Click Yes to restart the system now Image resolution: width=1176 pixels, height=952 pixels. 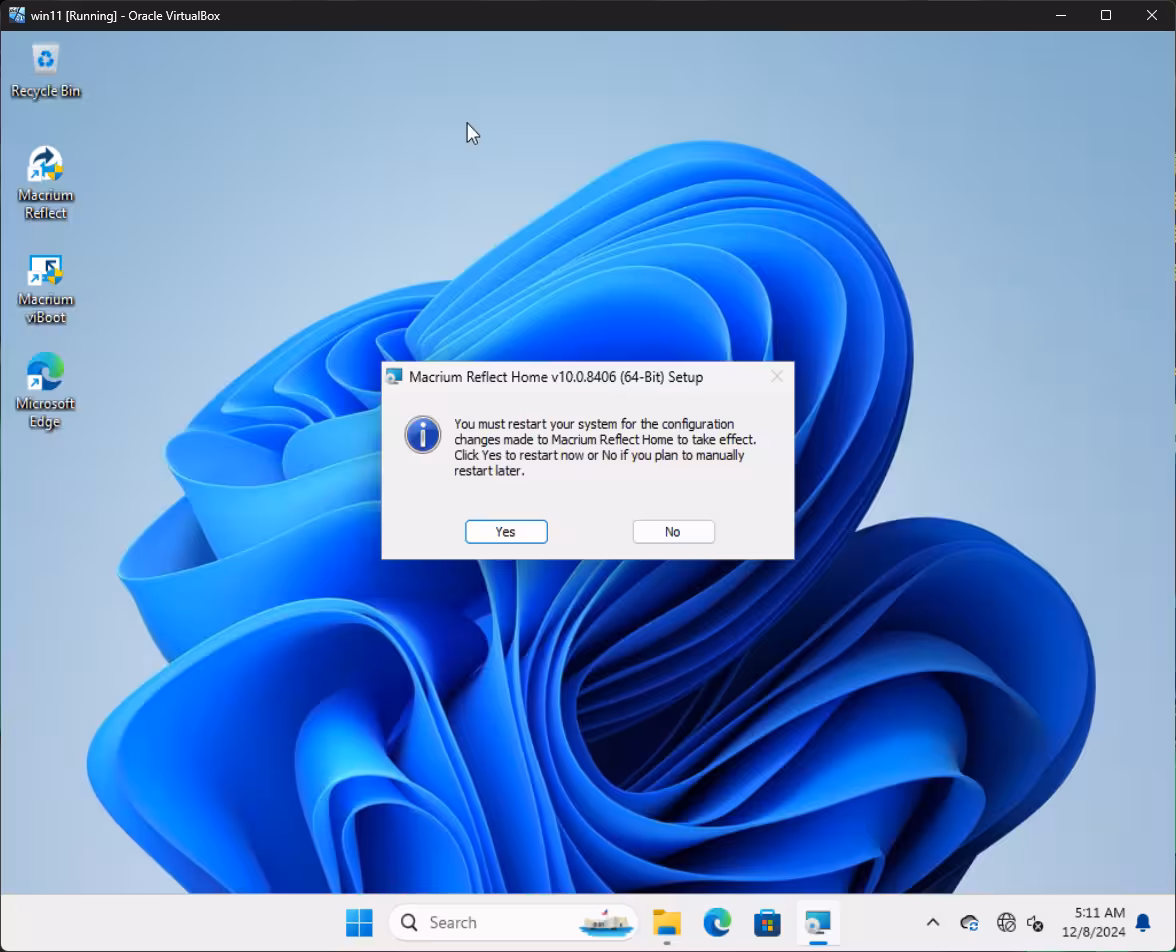click(506, 531)
